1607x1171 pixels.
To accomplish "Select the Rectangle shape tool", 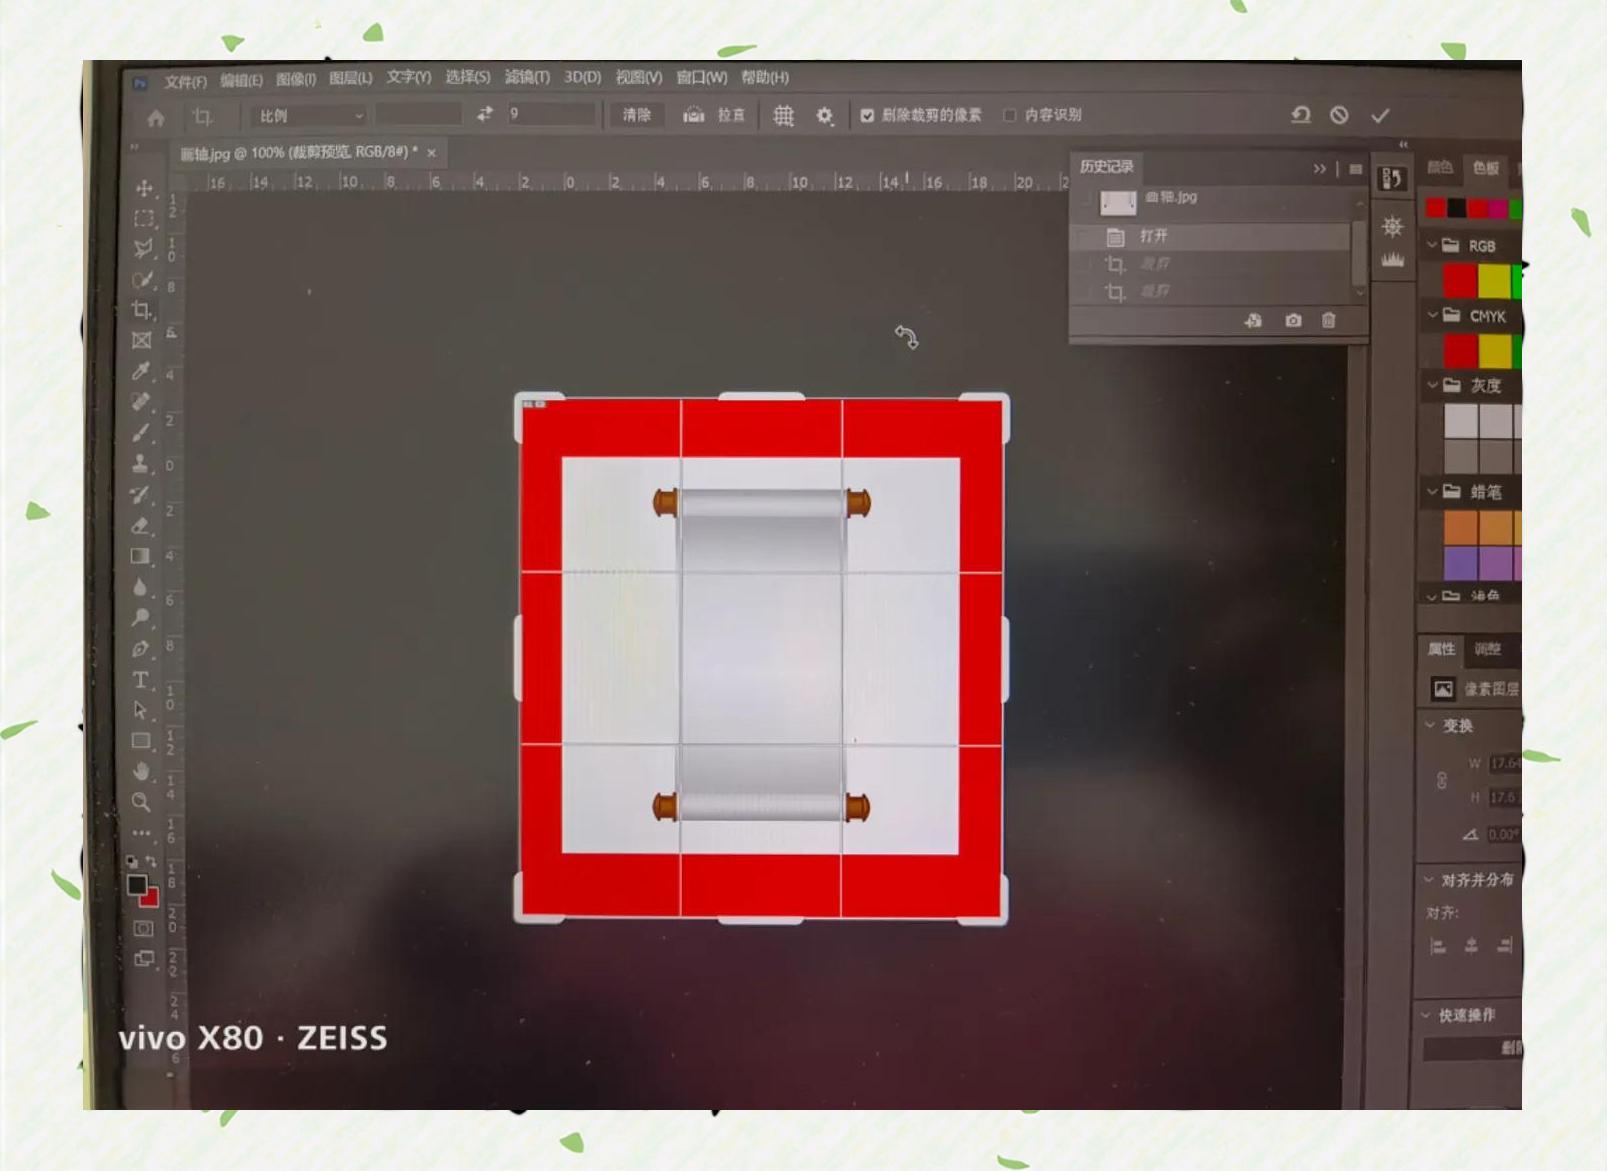I will click(141, 741).
